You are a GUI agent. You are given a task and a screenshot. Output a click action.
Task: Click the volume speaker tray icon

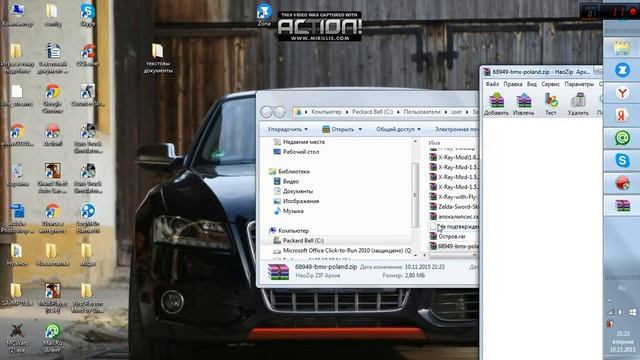tap(620, 312)
